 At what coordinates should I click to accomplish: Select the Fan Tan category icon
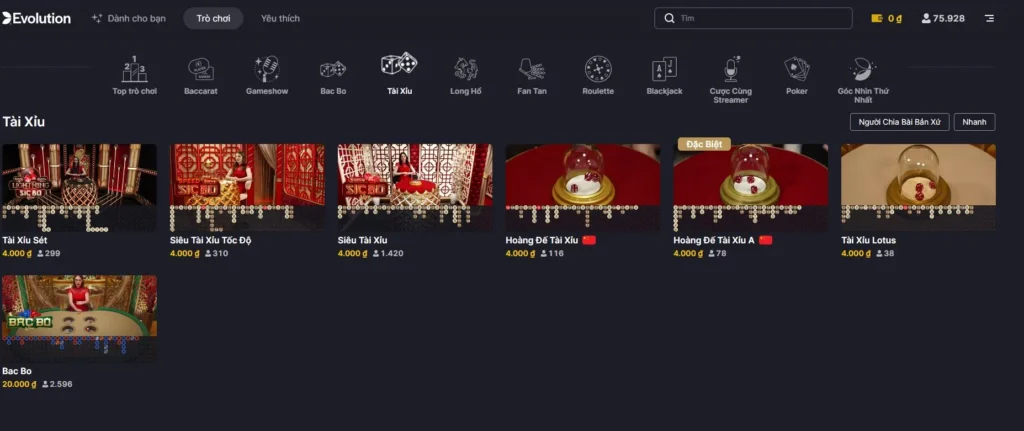(x=532, y=76)
